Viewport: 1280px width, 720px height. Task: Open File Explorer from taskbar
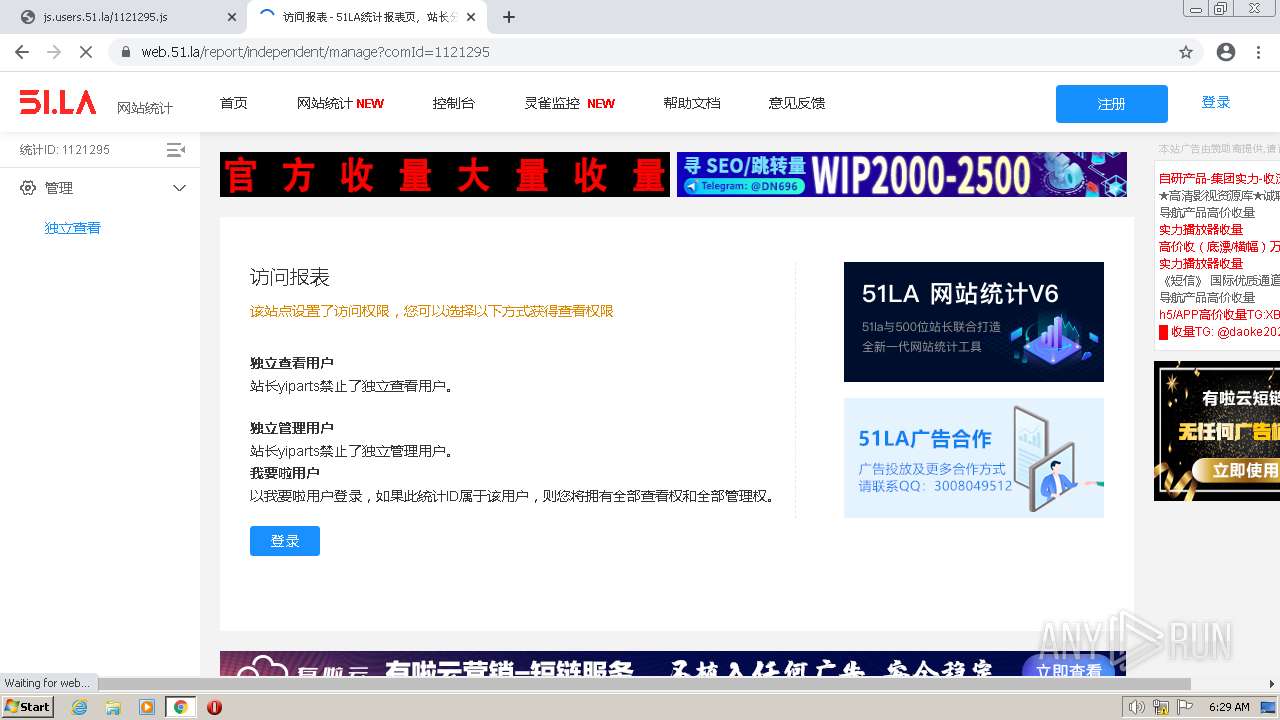113,707
